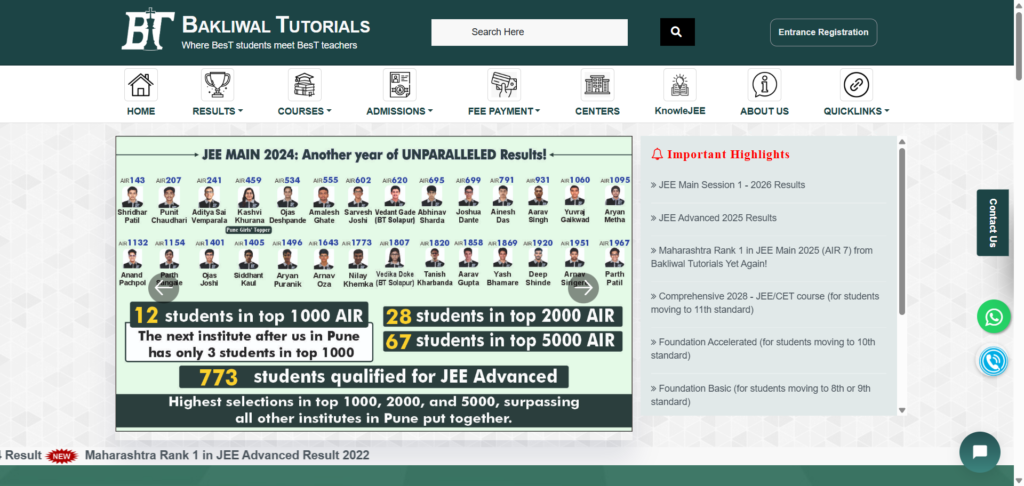Open the HOME menu item

(141, 111)
